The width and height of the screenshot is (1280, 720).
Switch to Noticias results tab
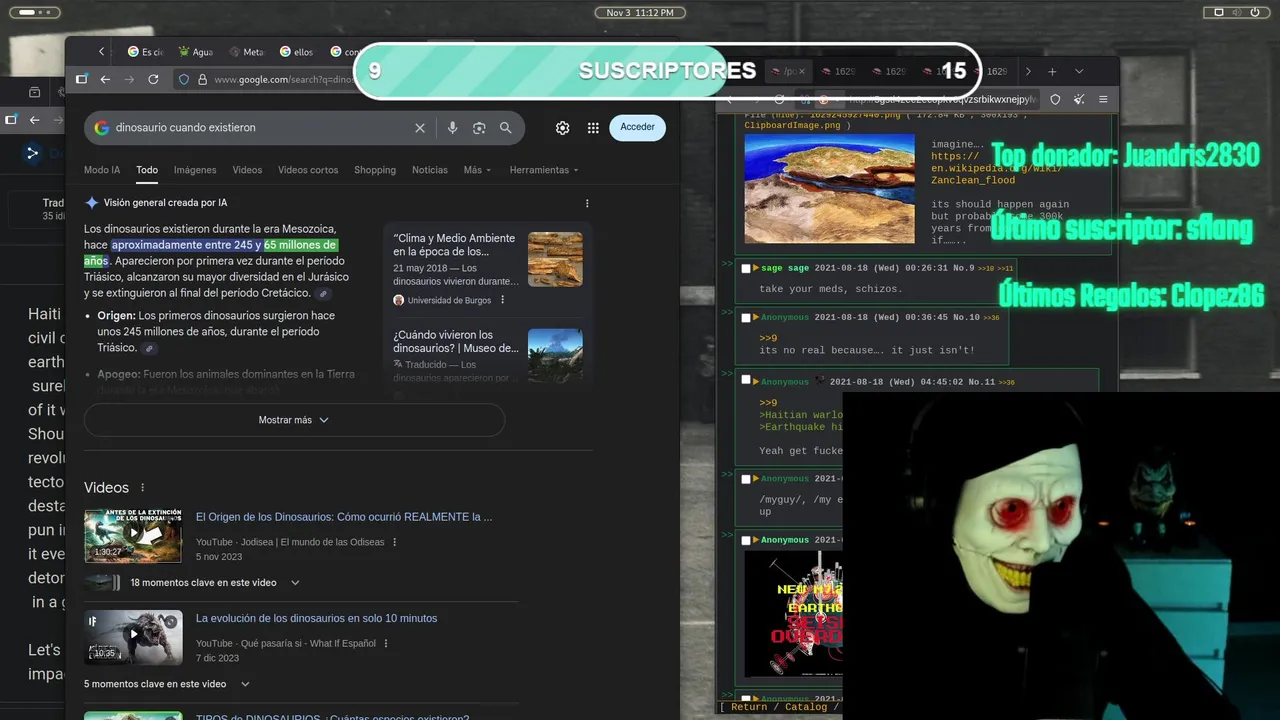430,170
